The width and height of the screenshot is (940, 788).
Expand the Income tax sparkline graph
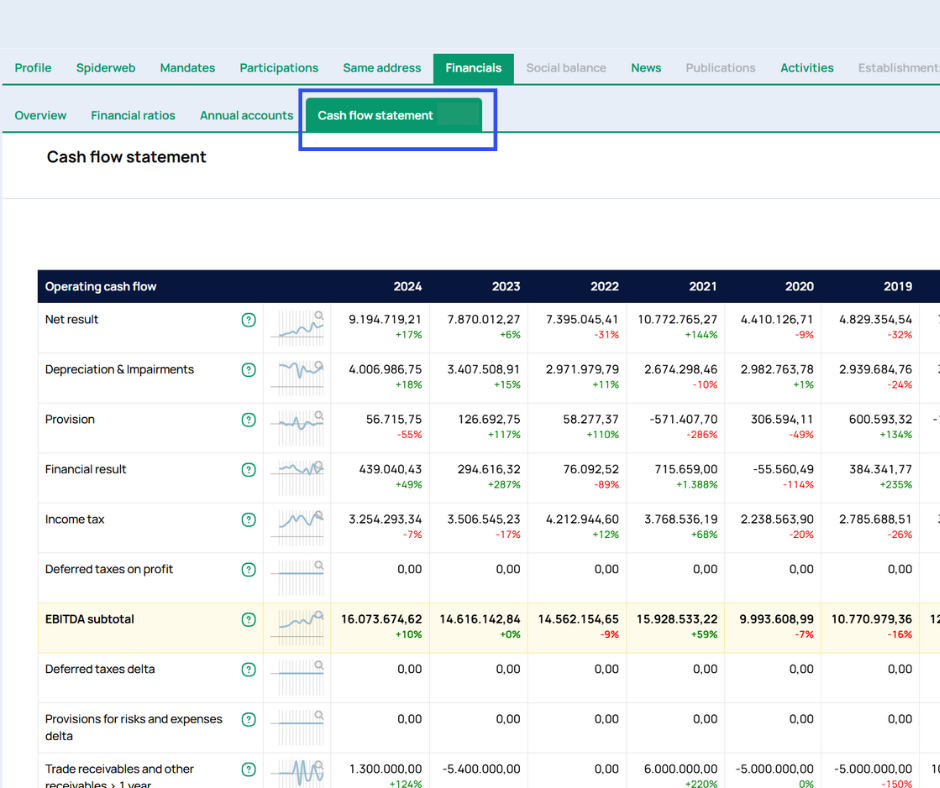[x=298, y=527]
